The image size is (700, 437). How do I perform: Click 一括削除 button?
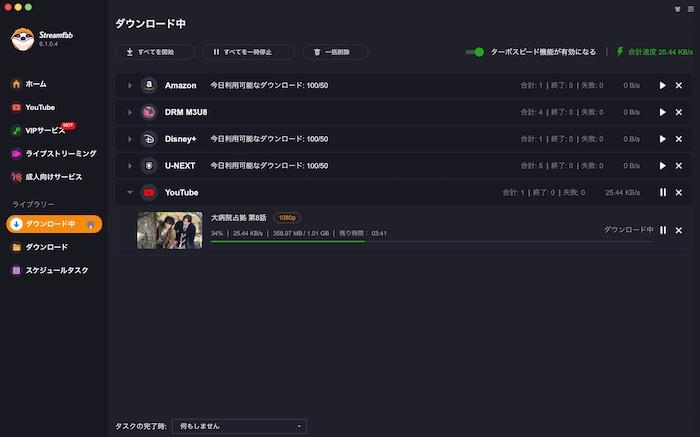point(336,52)
